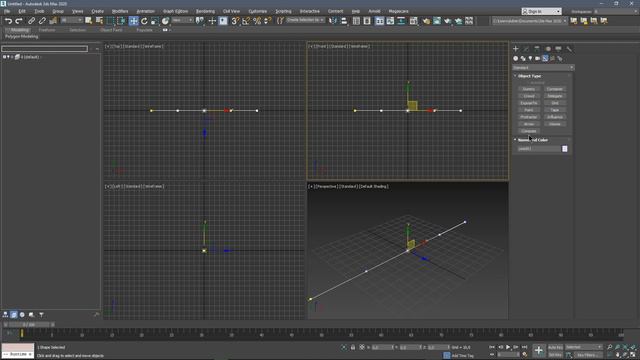
Task: Toggle Auto Key mode
Action: point(555,347)
